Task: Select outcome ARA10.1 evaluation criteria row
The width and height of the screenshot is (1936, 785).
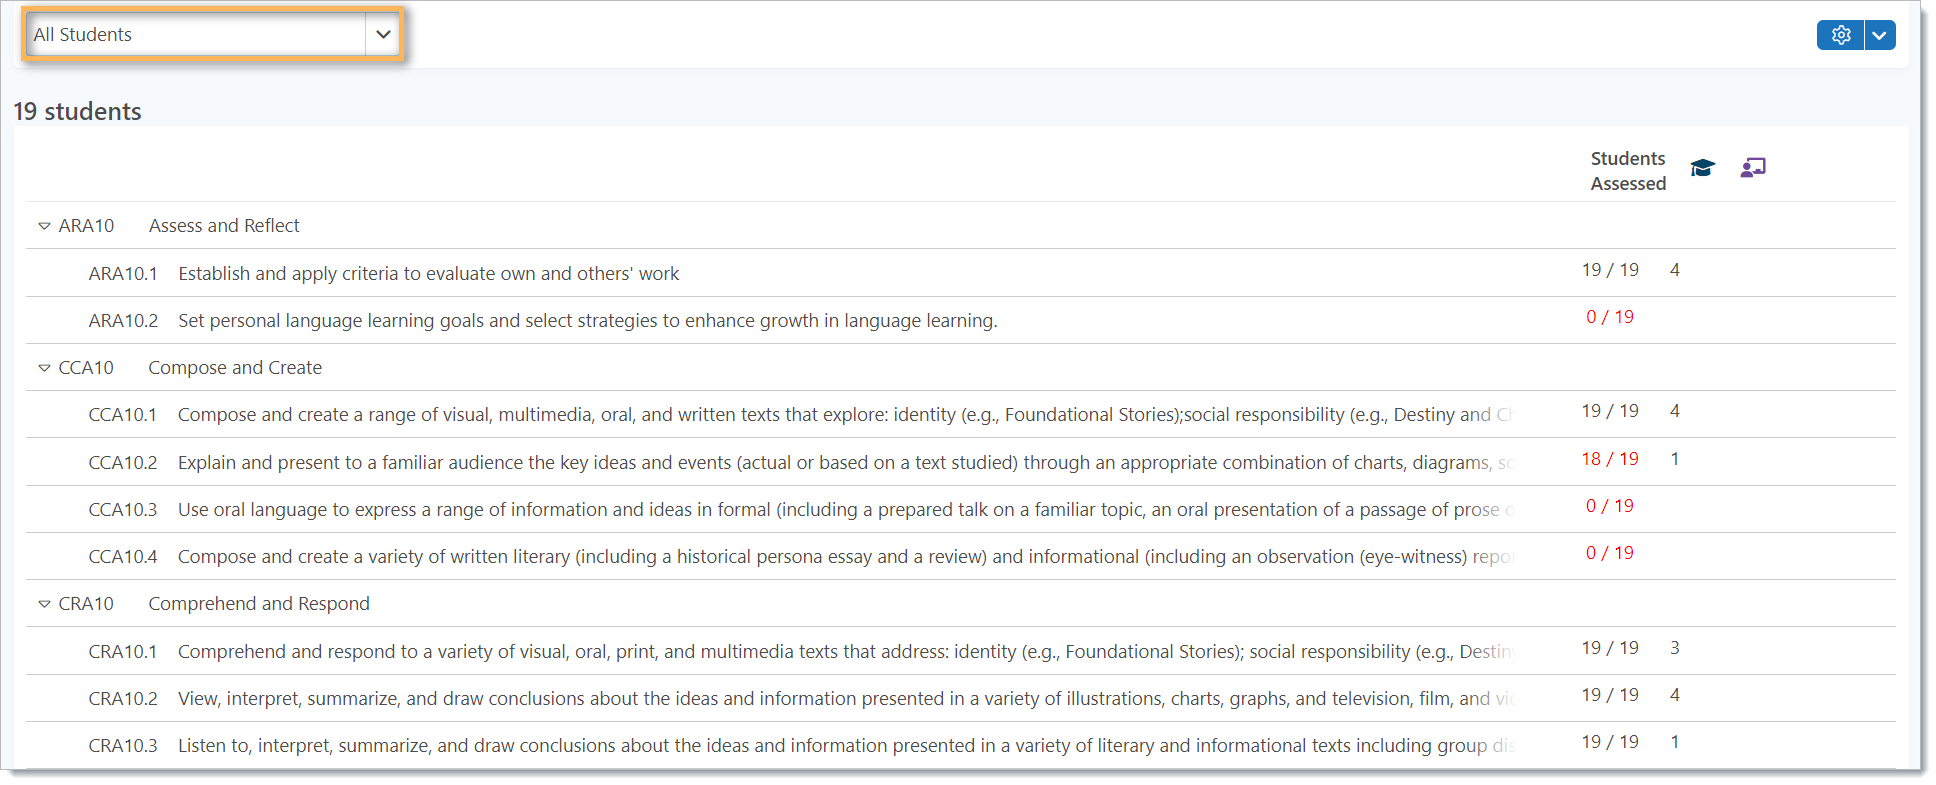Action: pos(960,273)
